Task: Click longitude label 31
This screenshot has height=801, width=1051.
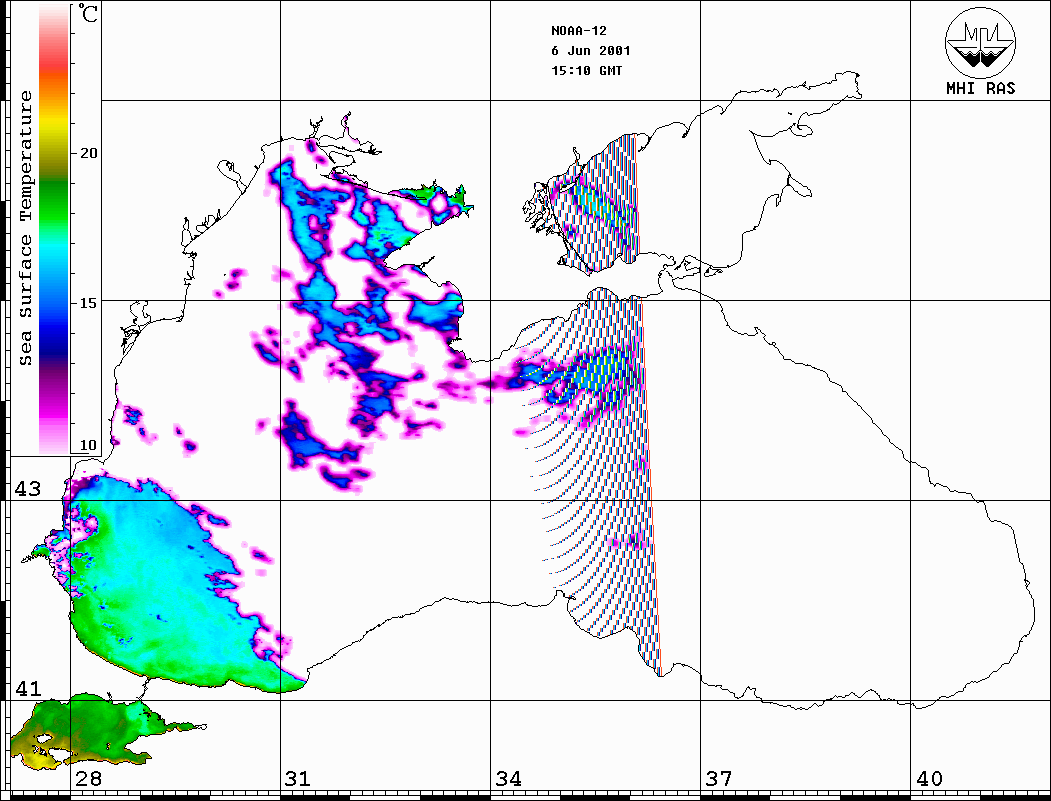Action: 298,779
